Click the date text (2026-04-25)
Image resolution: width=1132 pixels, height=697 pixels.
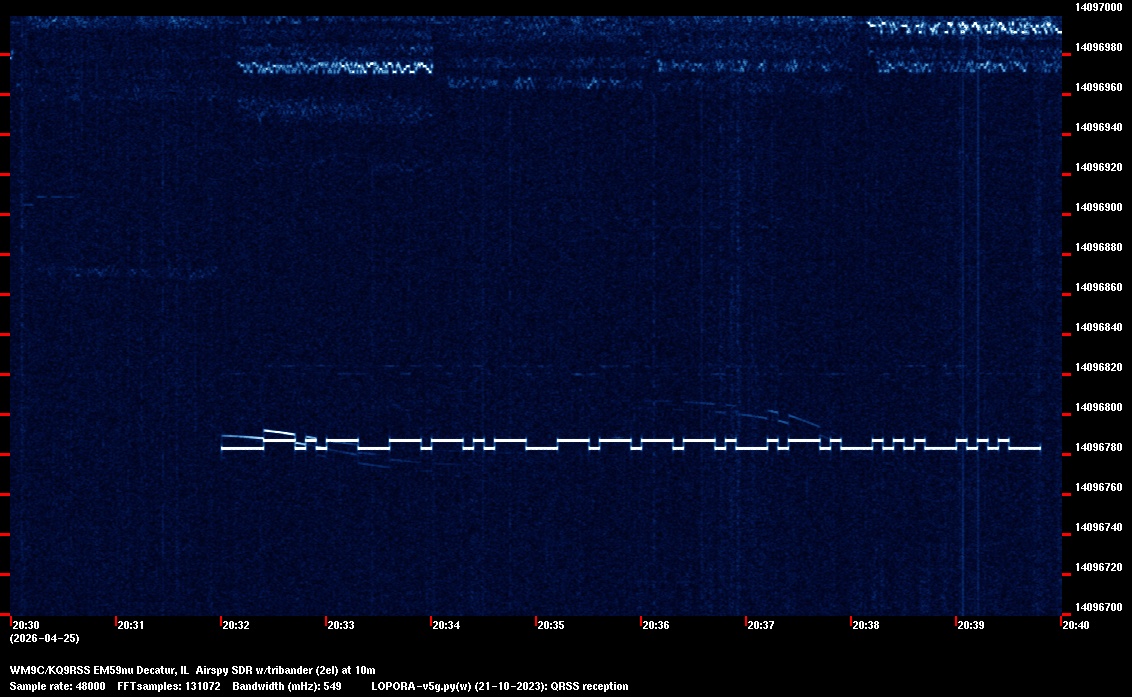click(x=44, y=637)
